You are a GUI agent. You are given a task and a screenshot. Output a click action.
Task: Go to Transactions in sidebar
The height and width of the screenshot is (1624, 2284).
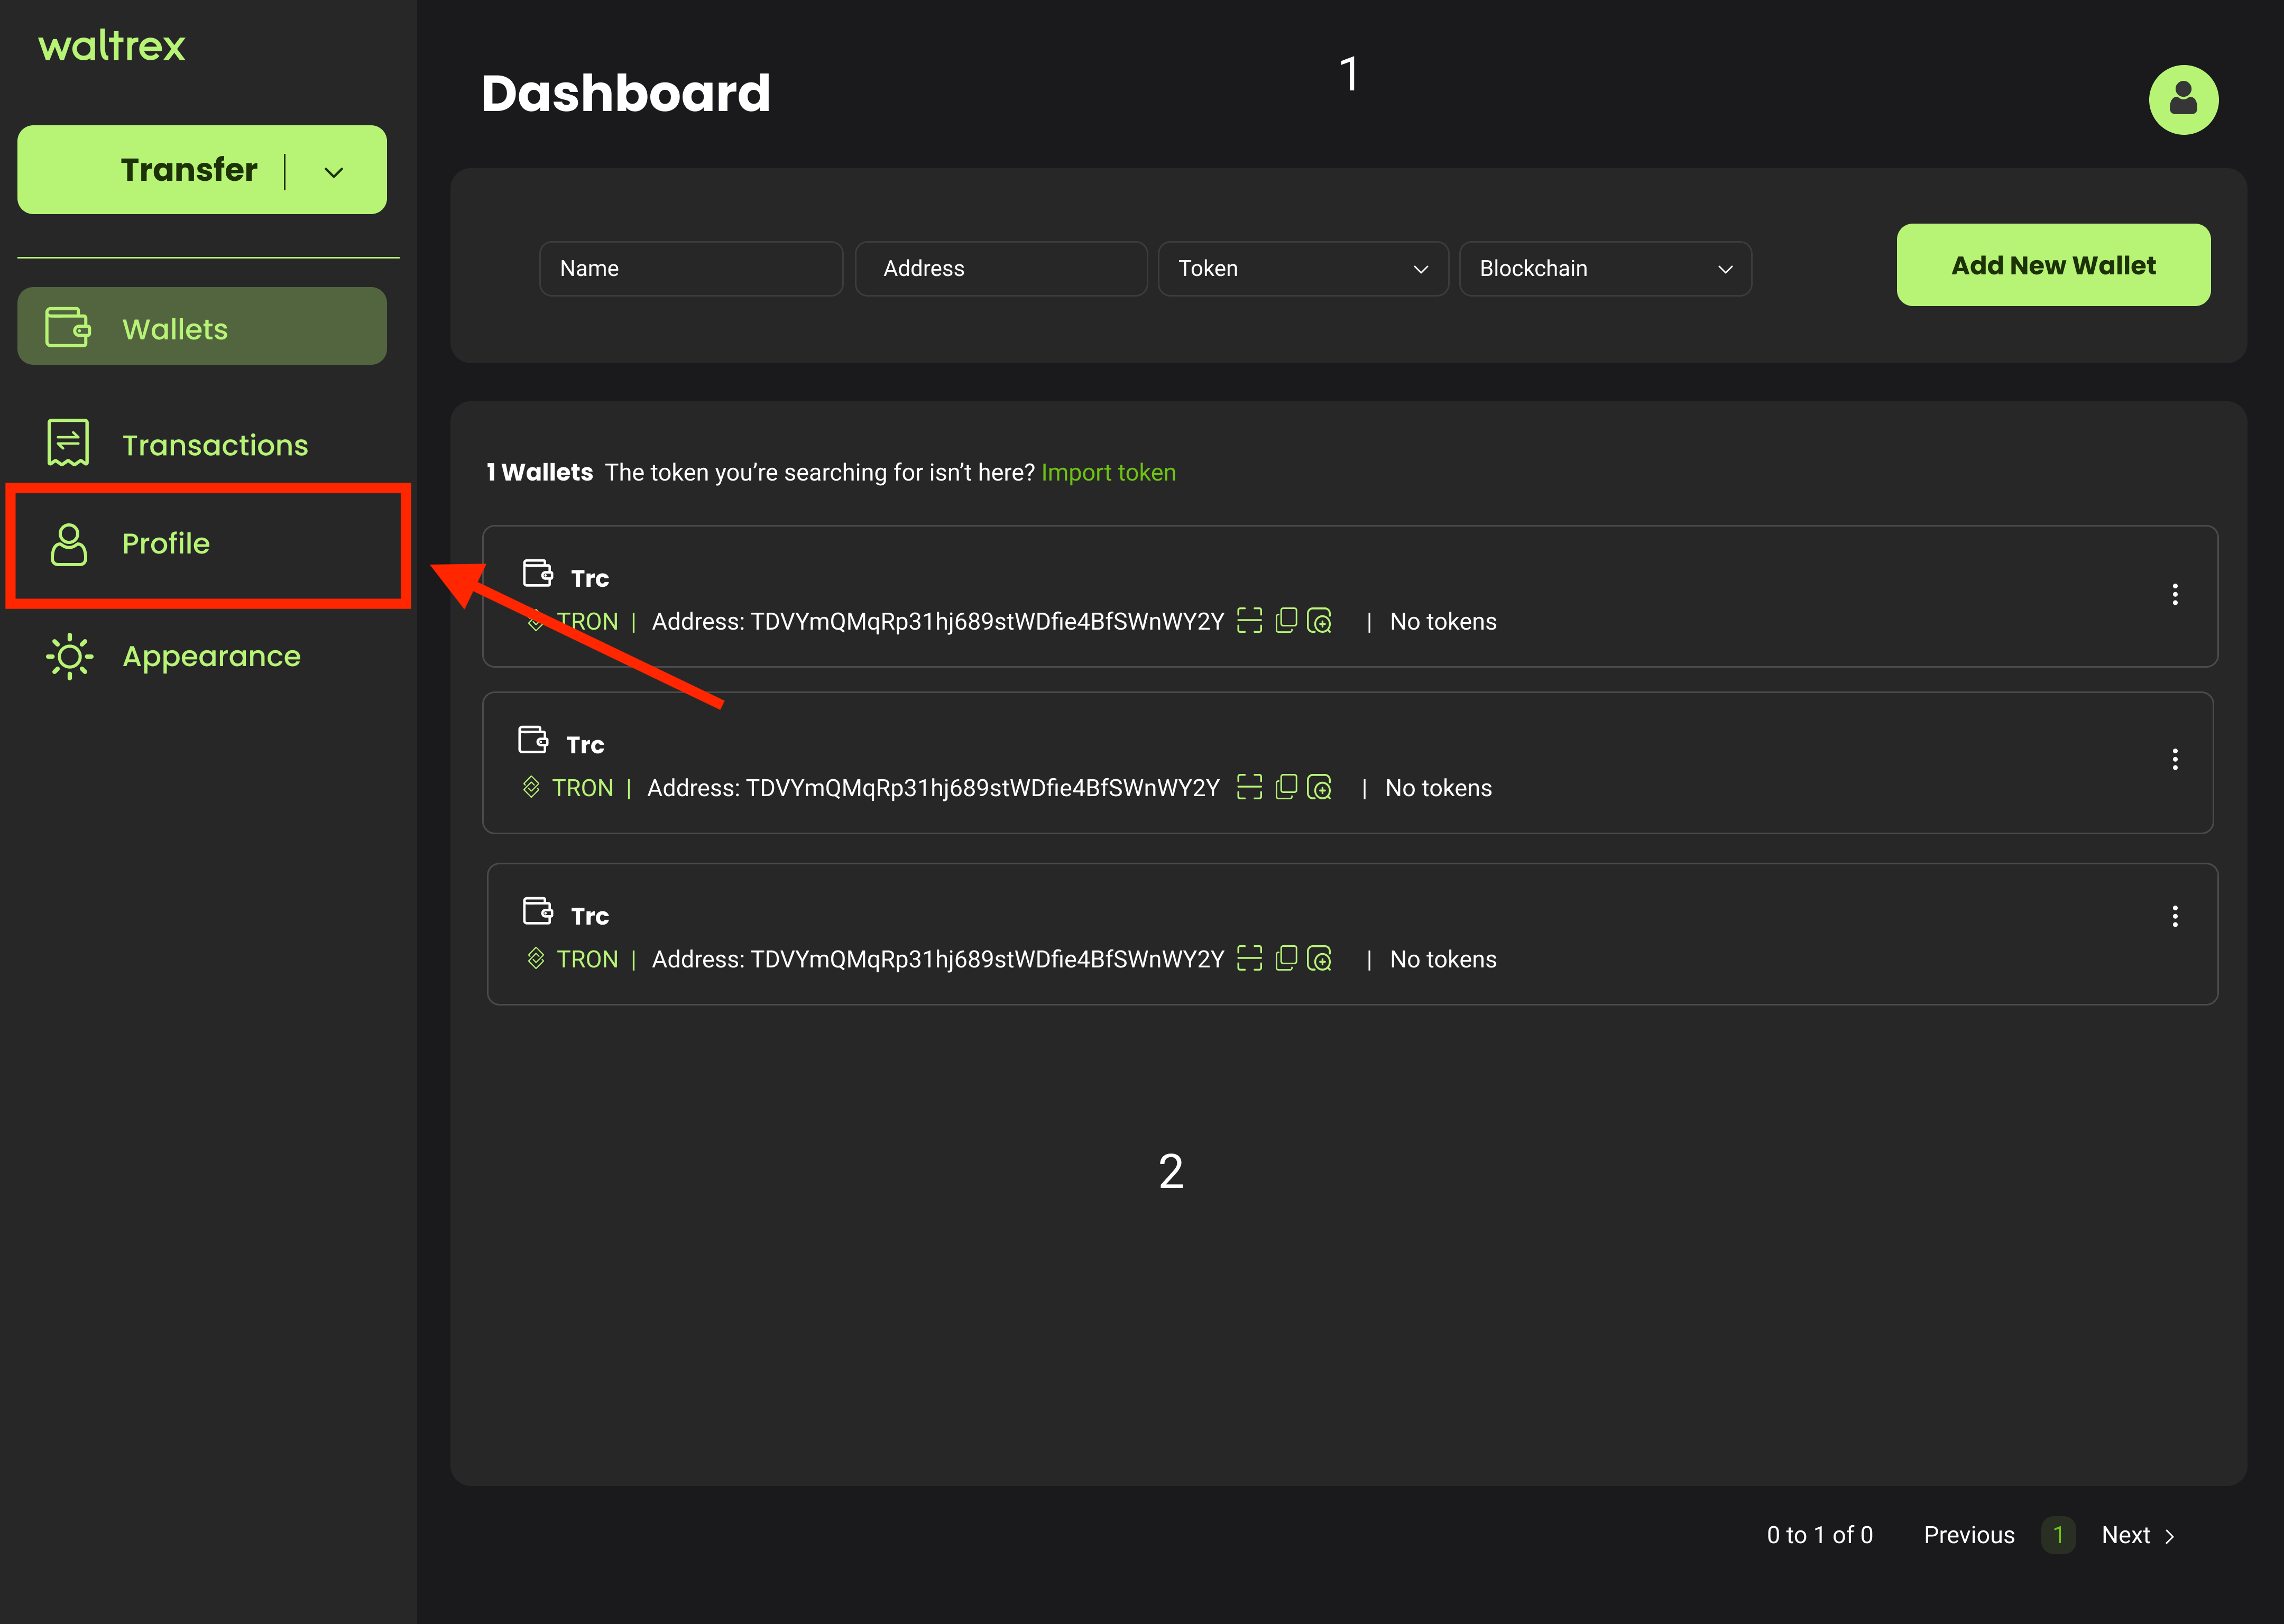214,445
